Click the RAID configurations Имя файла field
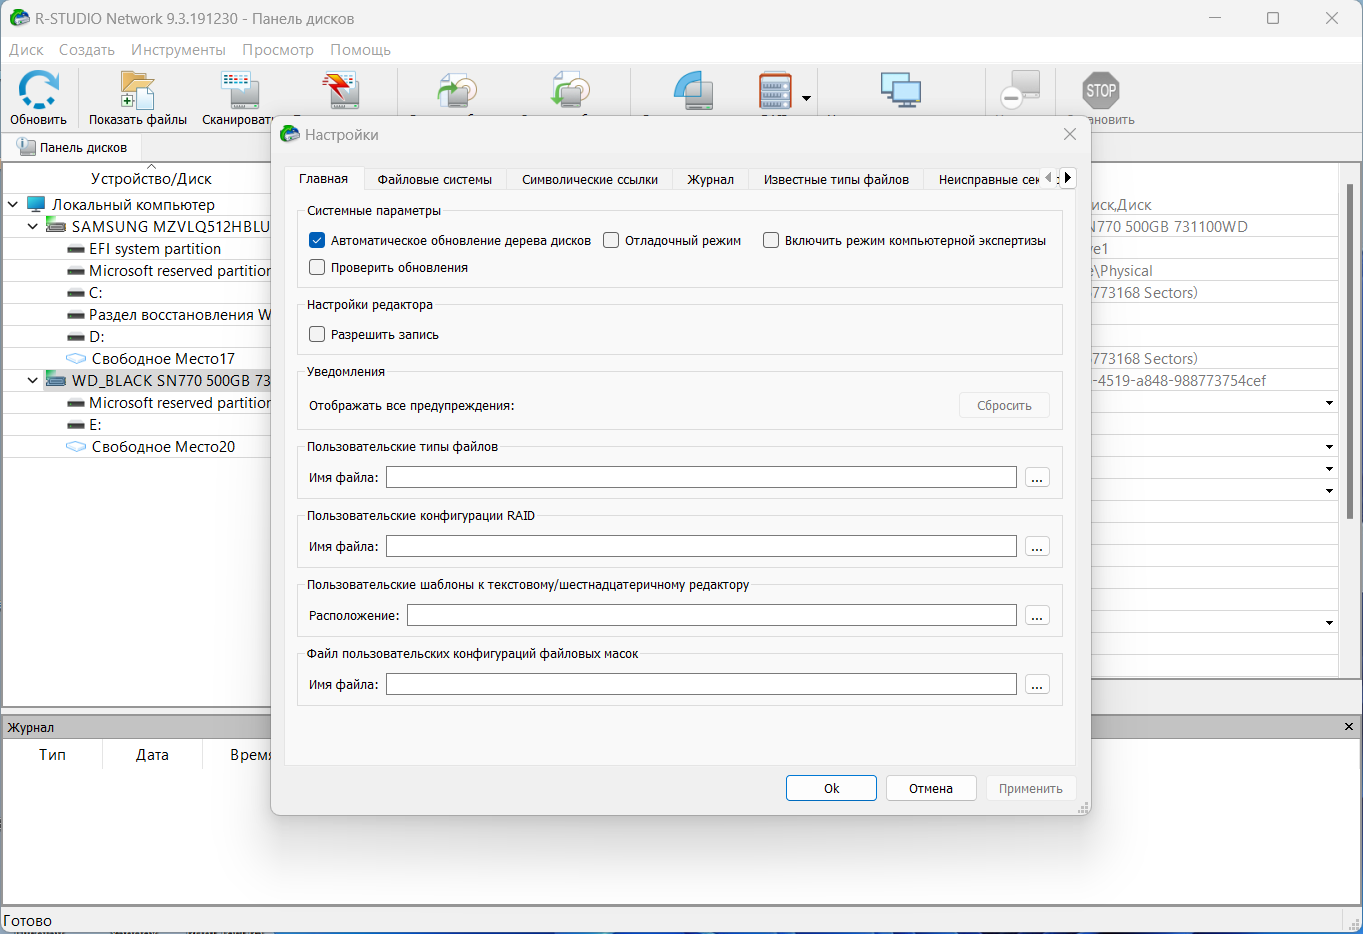This screenshot has height=934, width=1363. [x=702, y=546]
